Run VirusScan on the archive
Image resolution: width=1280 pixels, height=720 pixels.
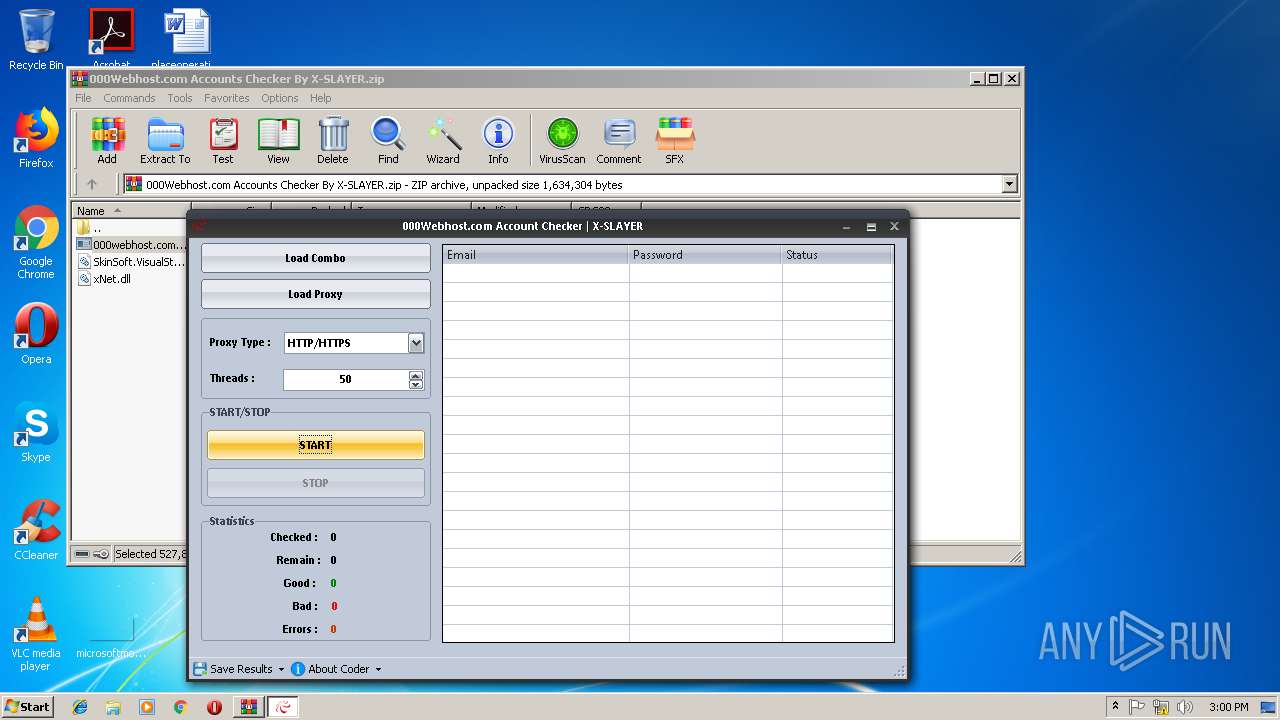point(562,141)
